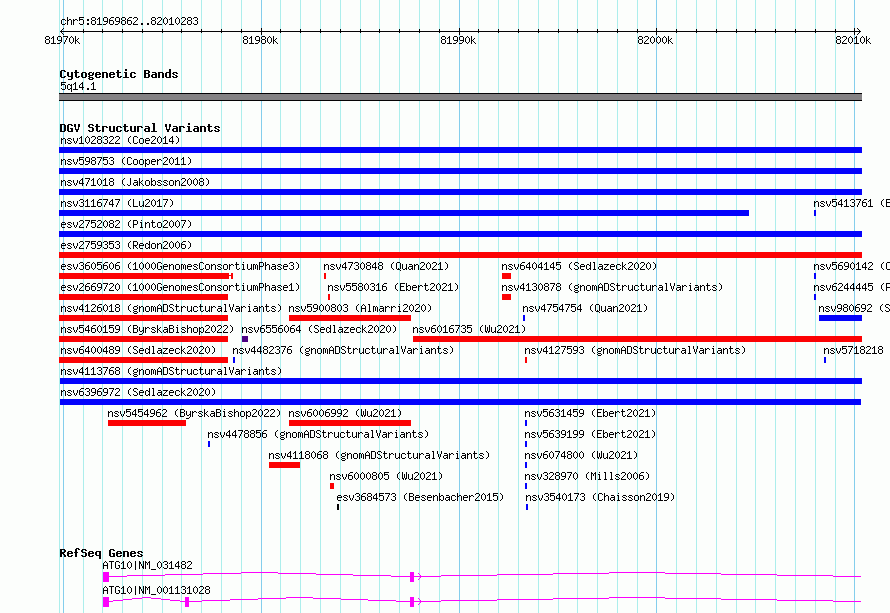Click the nsv1028322 (Coe2014) variant label
Screen dimensions: 890x613
pos(120,140)
